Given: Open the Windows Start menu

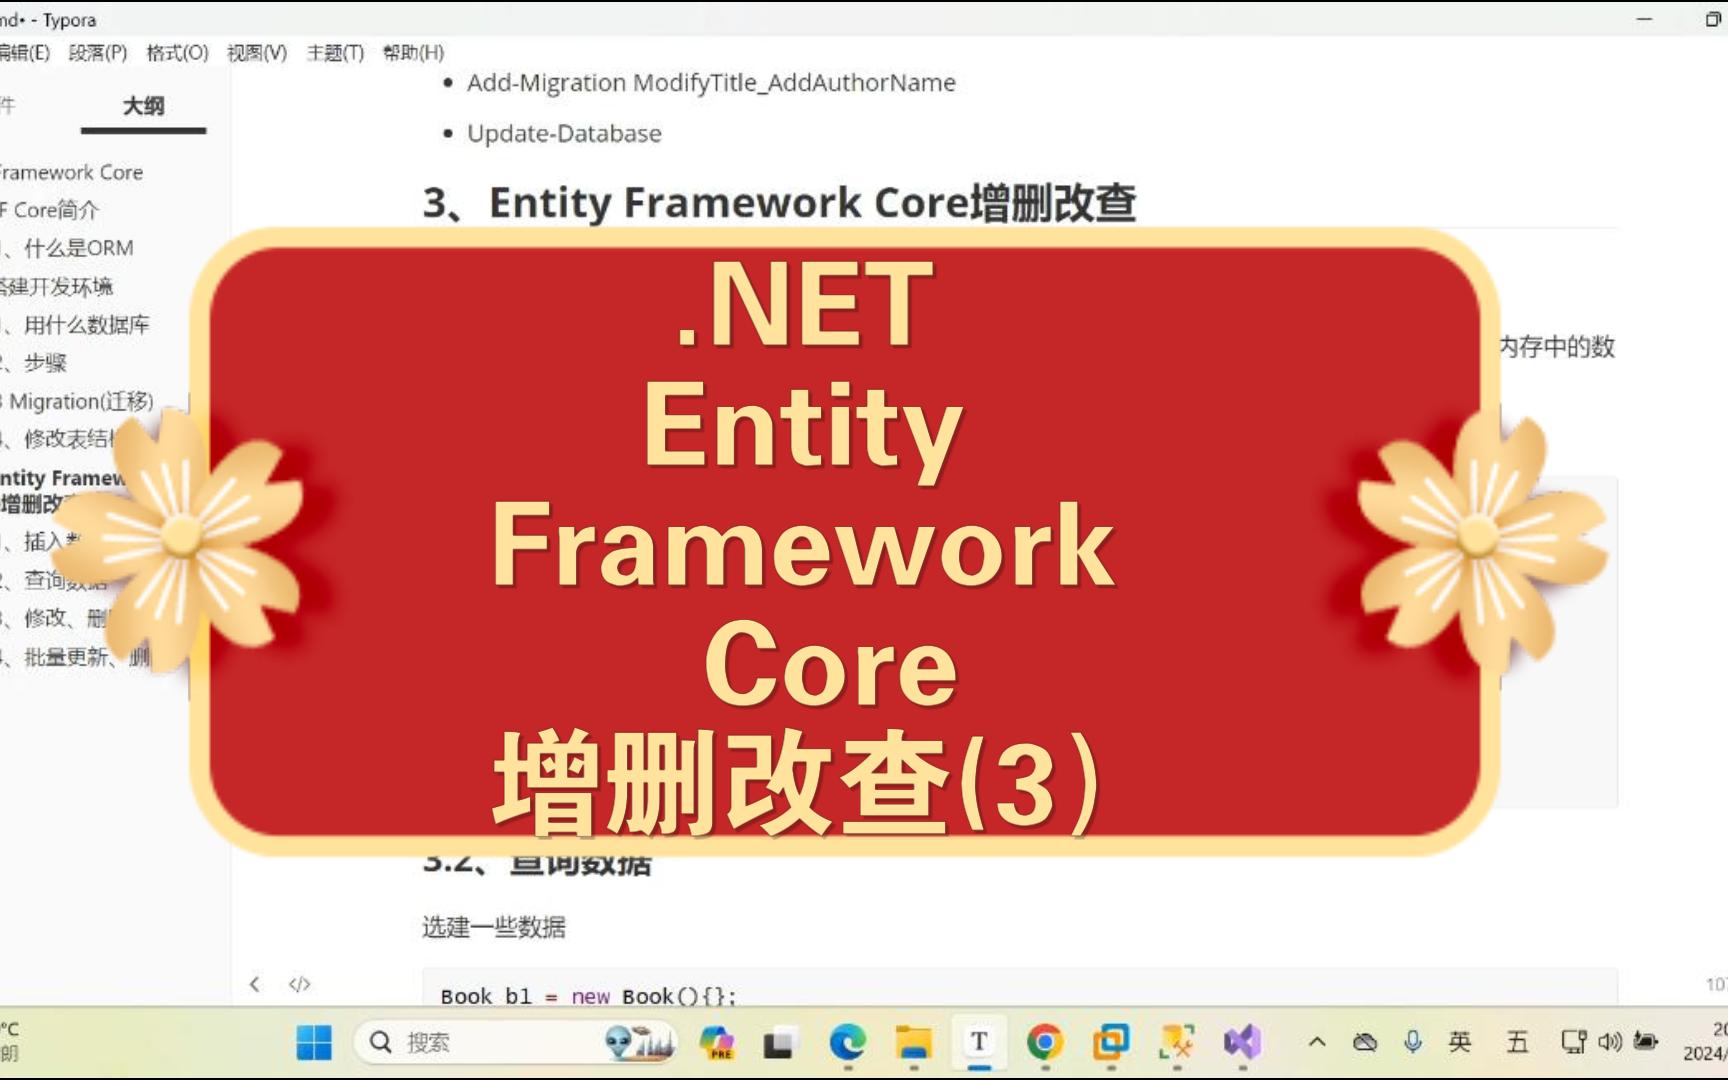Looking at the screenshot, I should 314,1043.
